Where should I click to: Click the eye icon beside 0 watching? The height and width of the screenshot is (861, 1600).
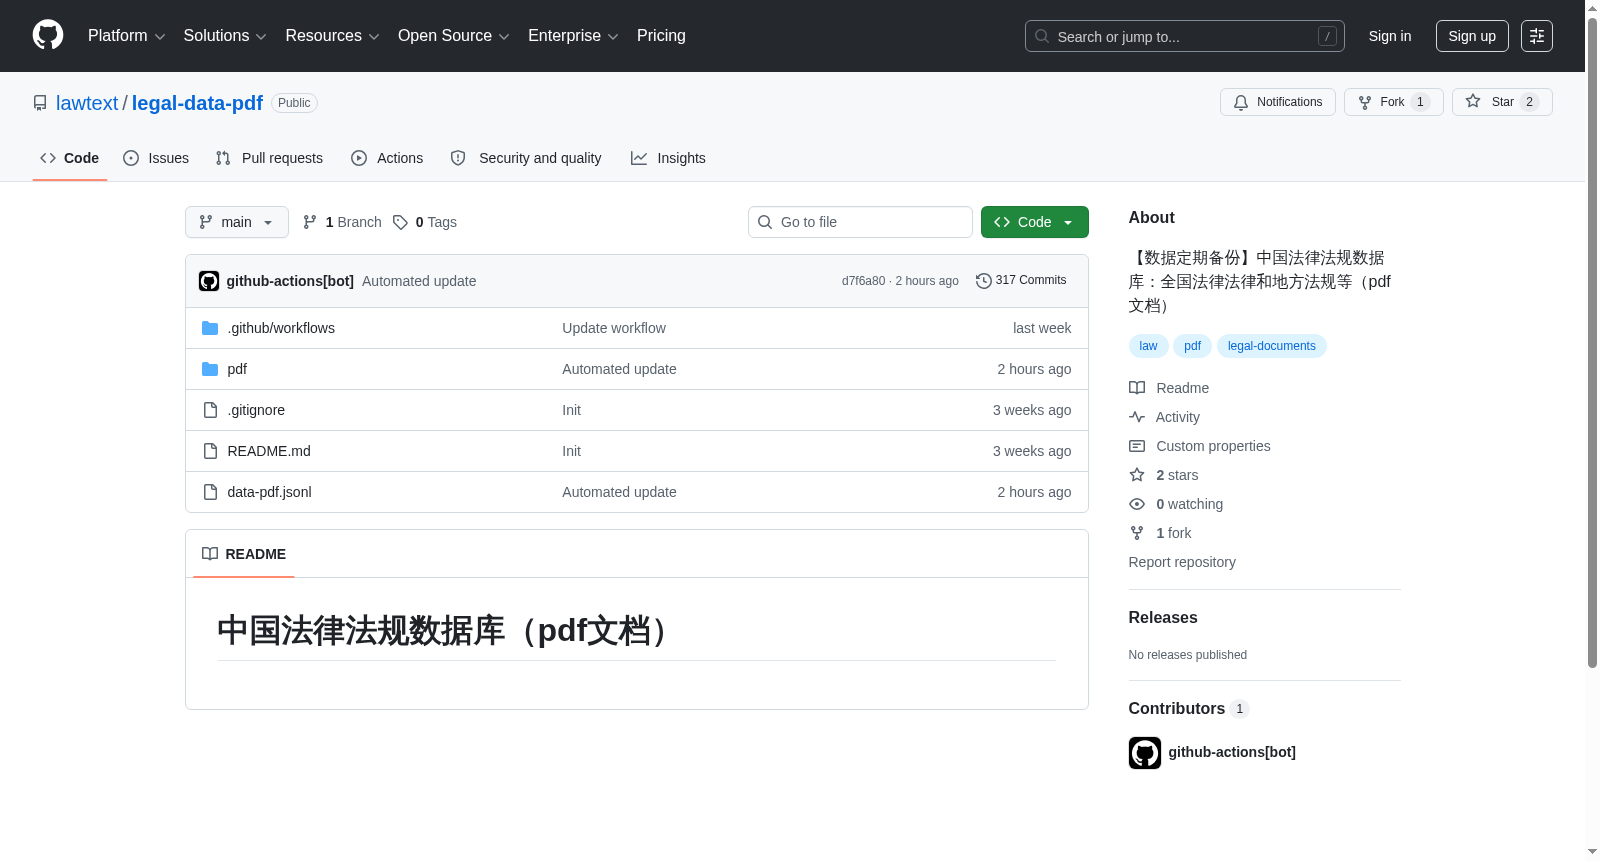coord(1137,504)
